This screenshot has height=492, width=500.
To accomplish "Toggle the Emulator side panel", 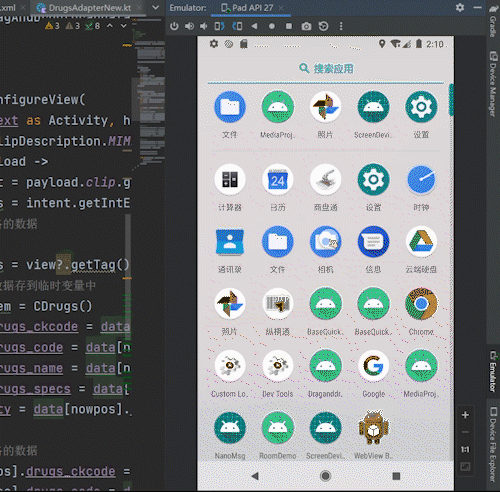I will [x=493, y=371].
